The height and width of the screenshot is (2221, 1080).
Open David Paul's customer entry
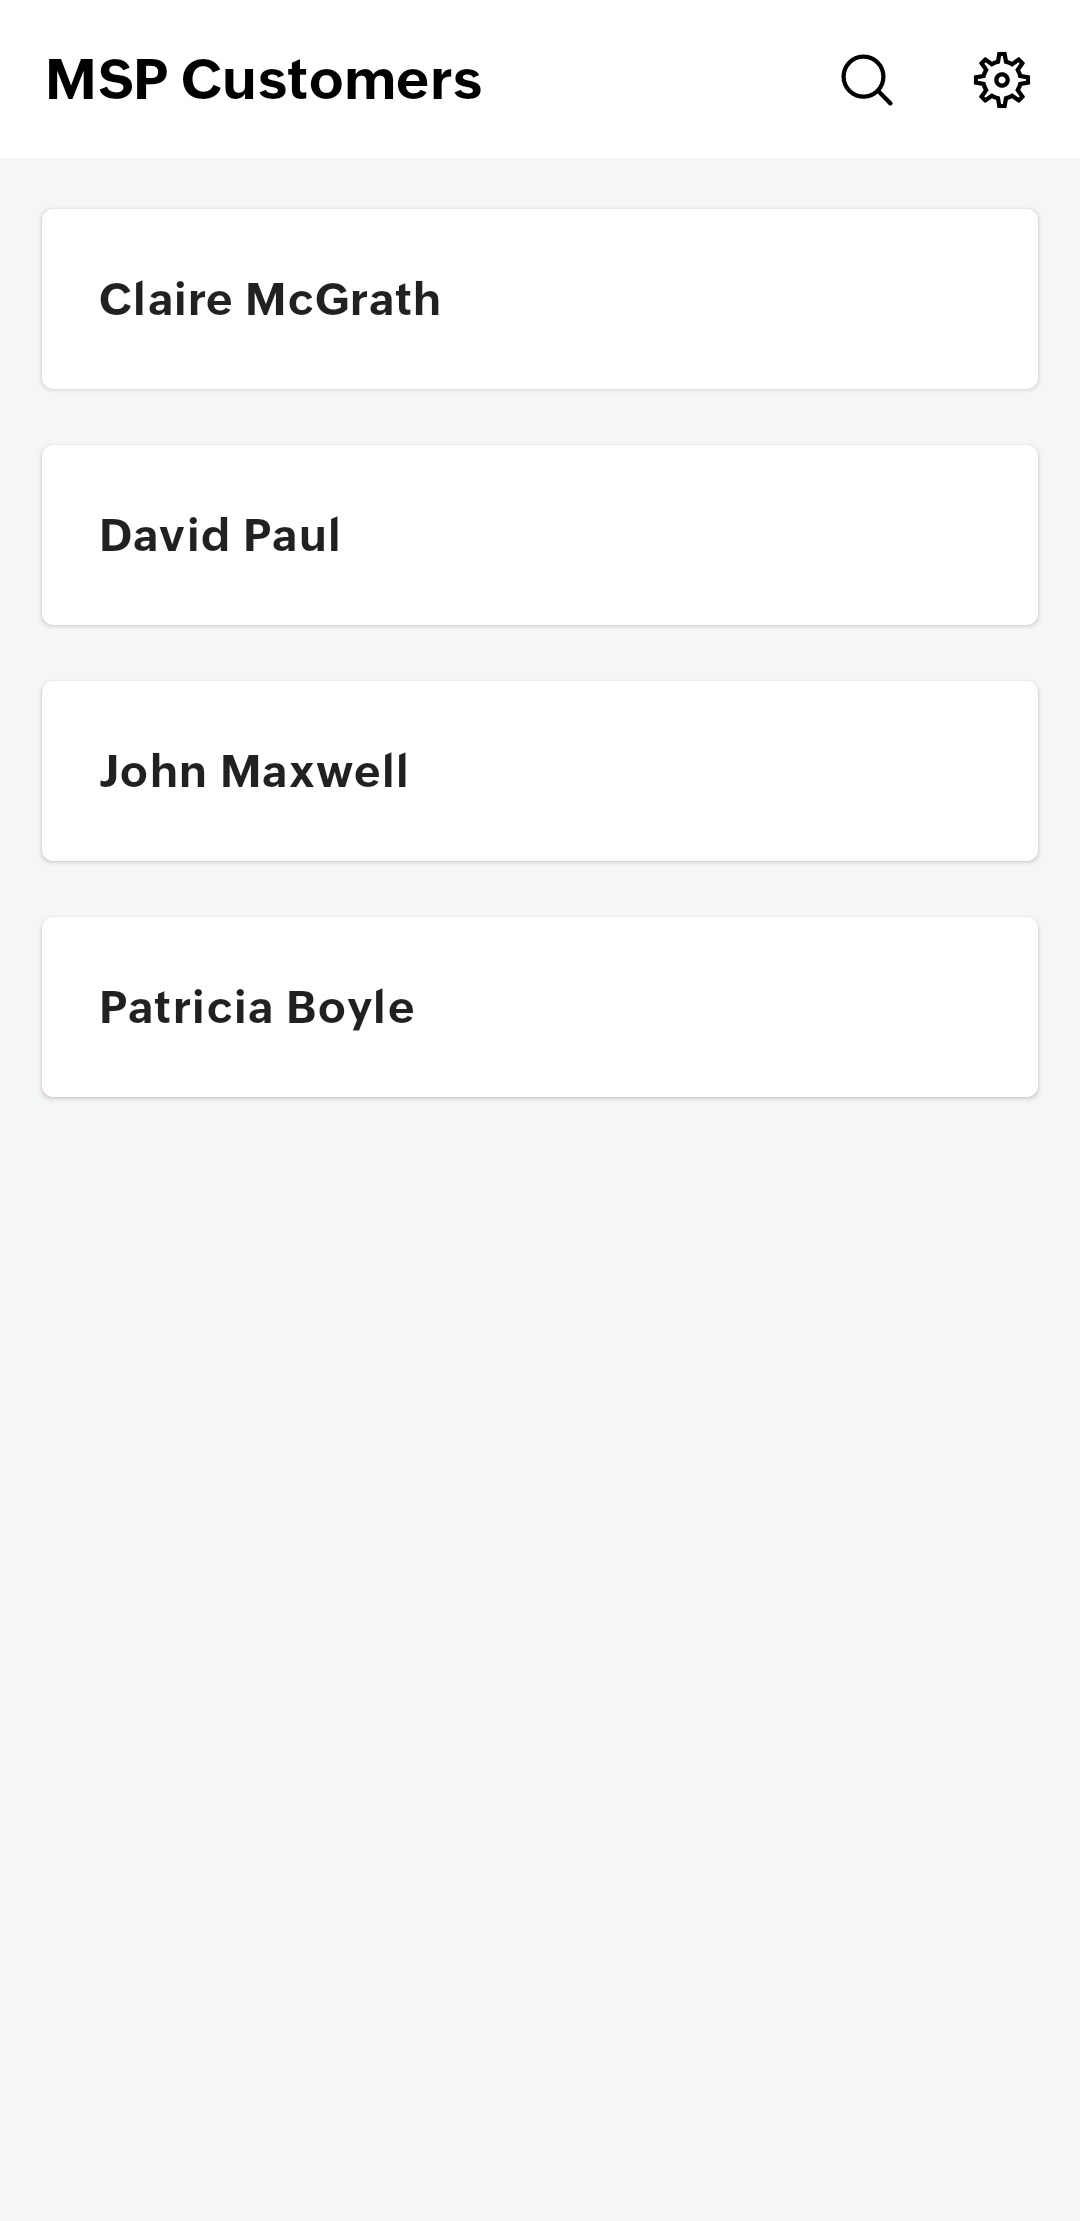[540, 535]
